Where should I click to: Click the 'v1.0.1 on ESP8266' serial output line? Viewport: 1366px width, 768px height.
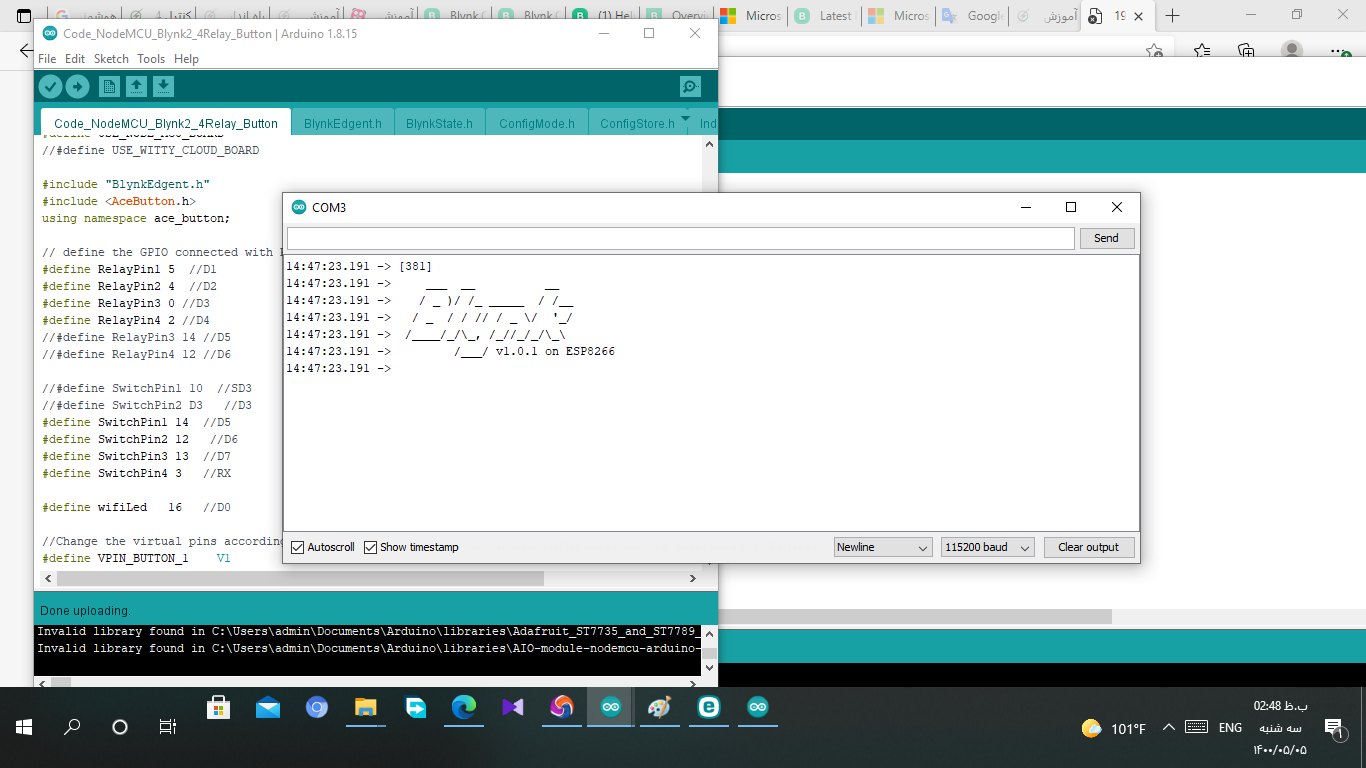click(555, 352)
